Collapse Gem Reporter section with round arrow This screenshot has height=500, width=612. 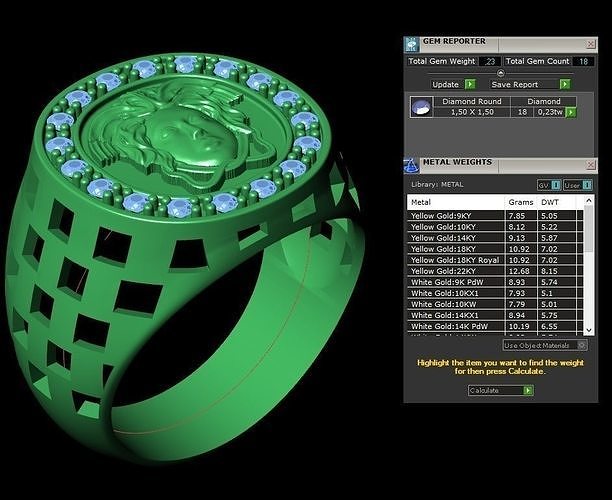(501, 73)
